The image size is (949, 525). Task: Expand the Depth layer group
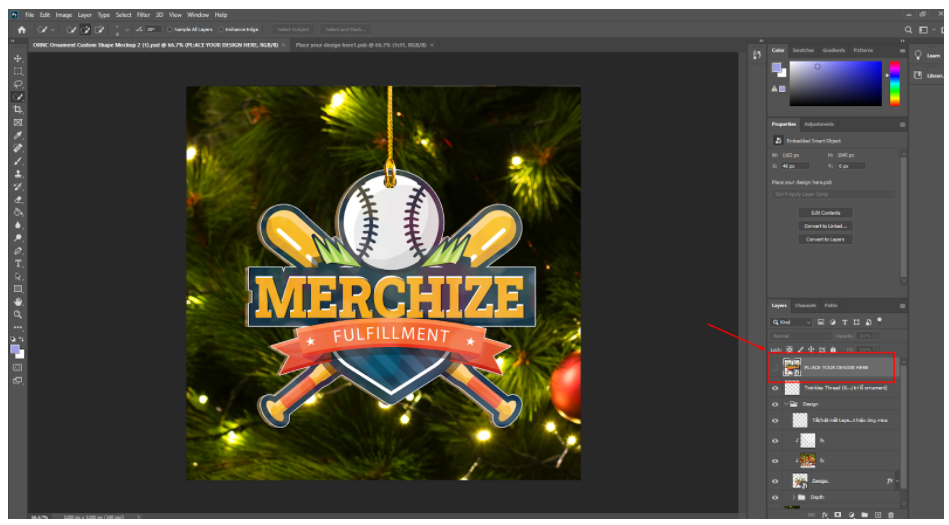click(794, 497)
